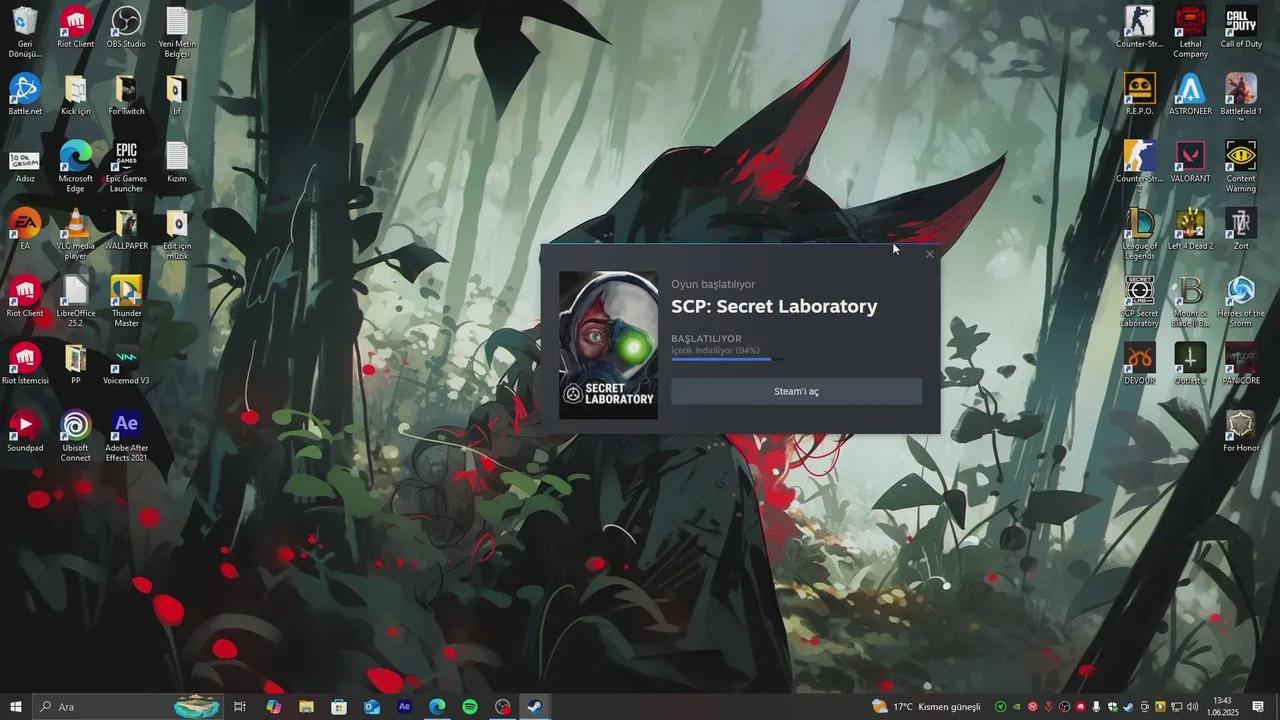Select the Edit için müzik folder

tap(177, 234)
